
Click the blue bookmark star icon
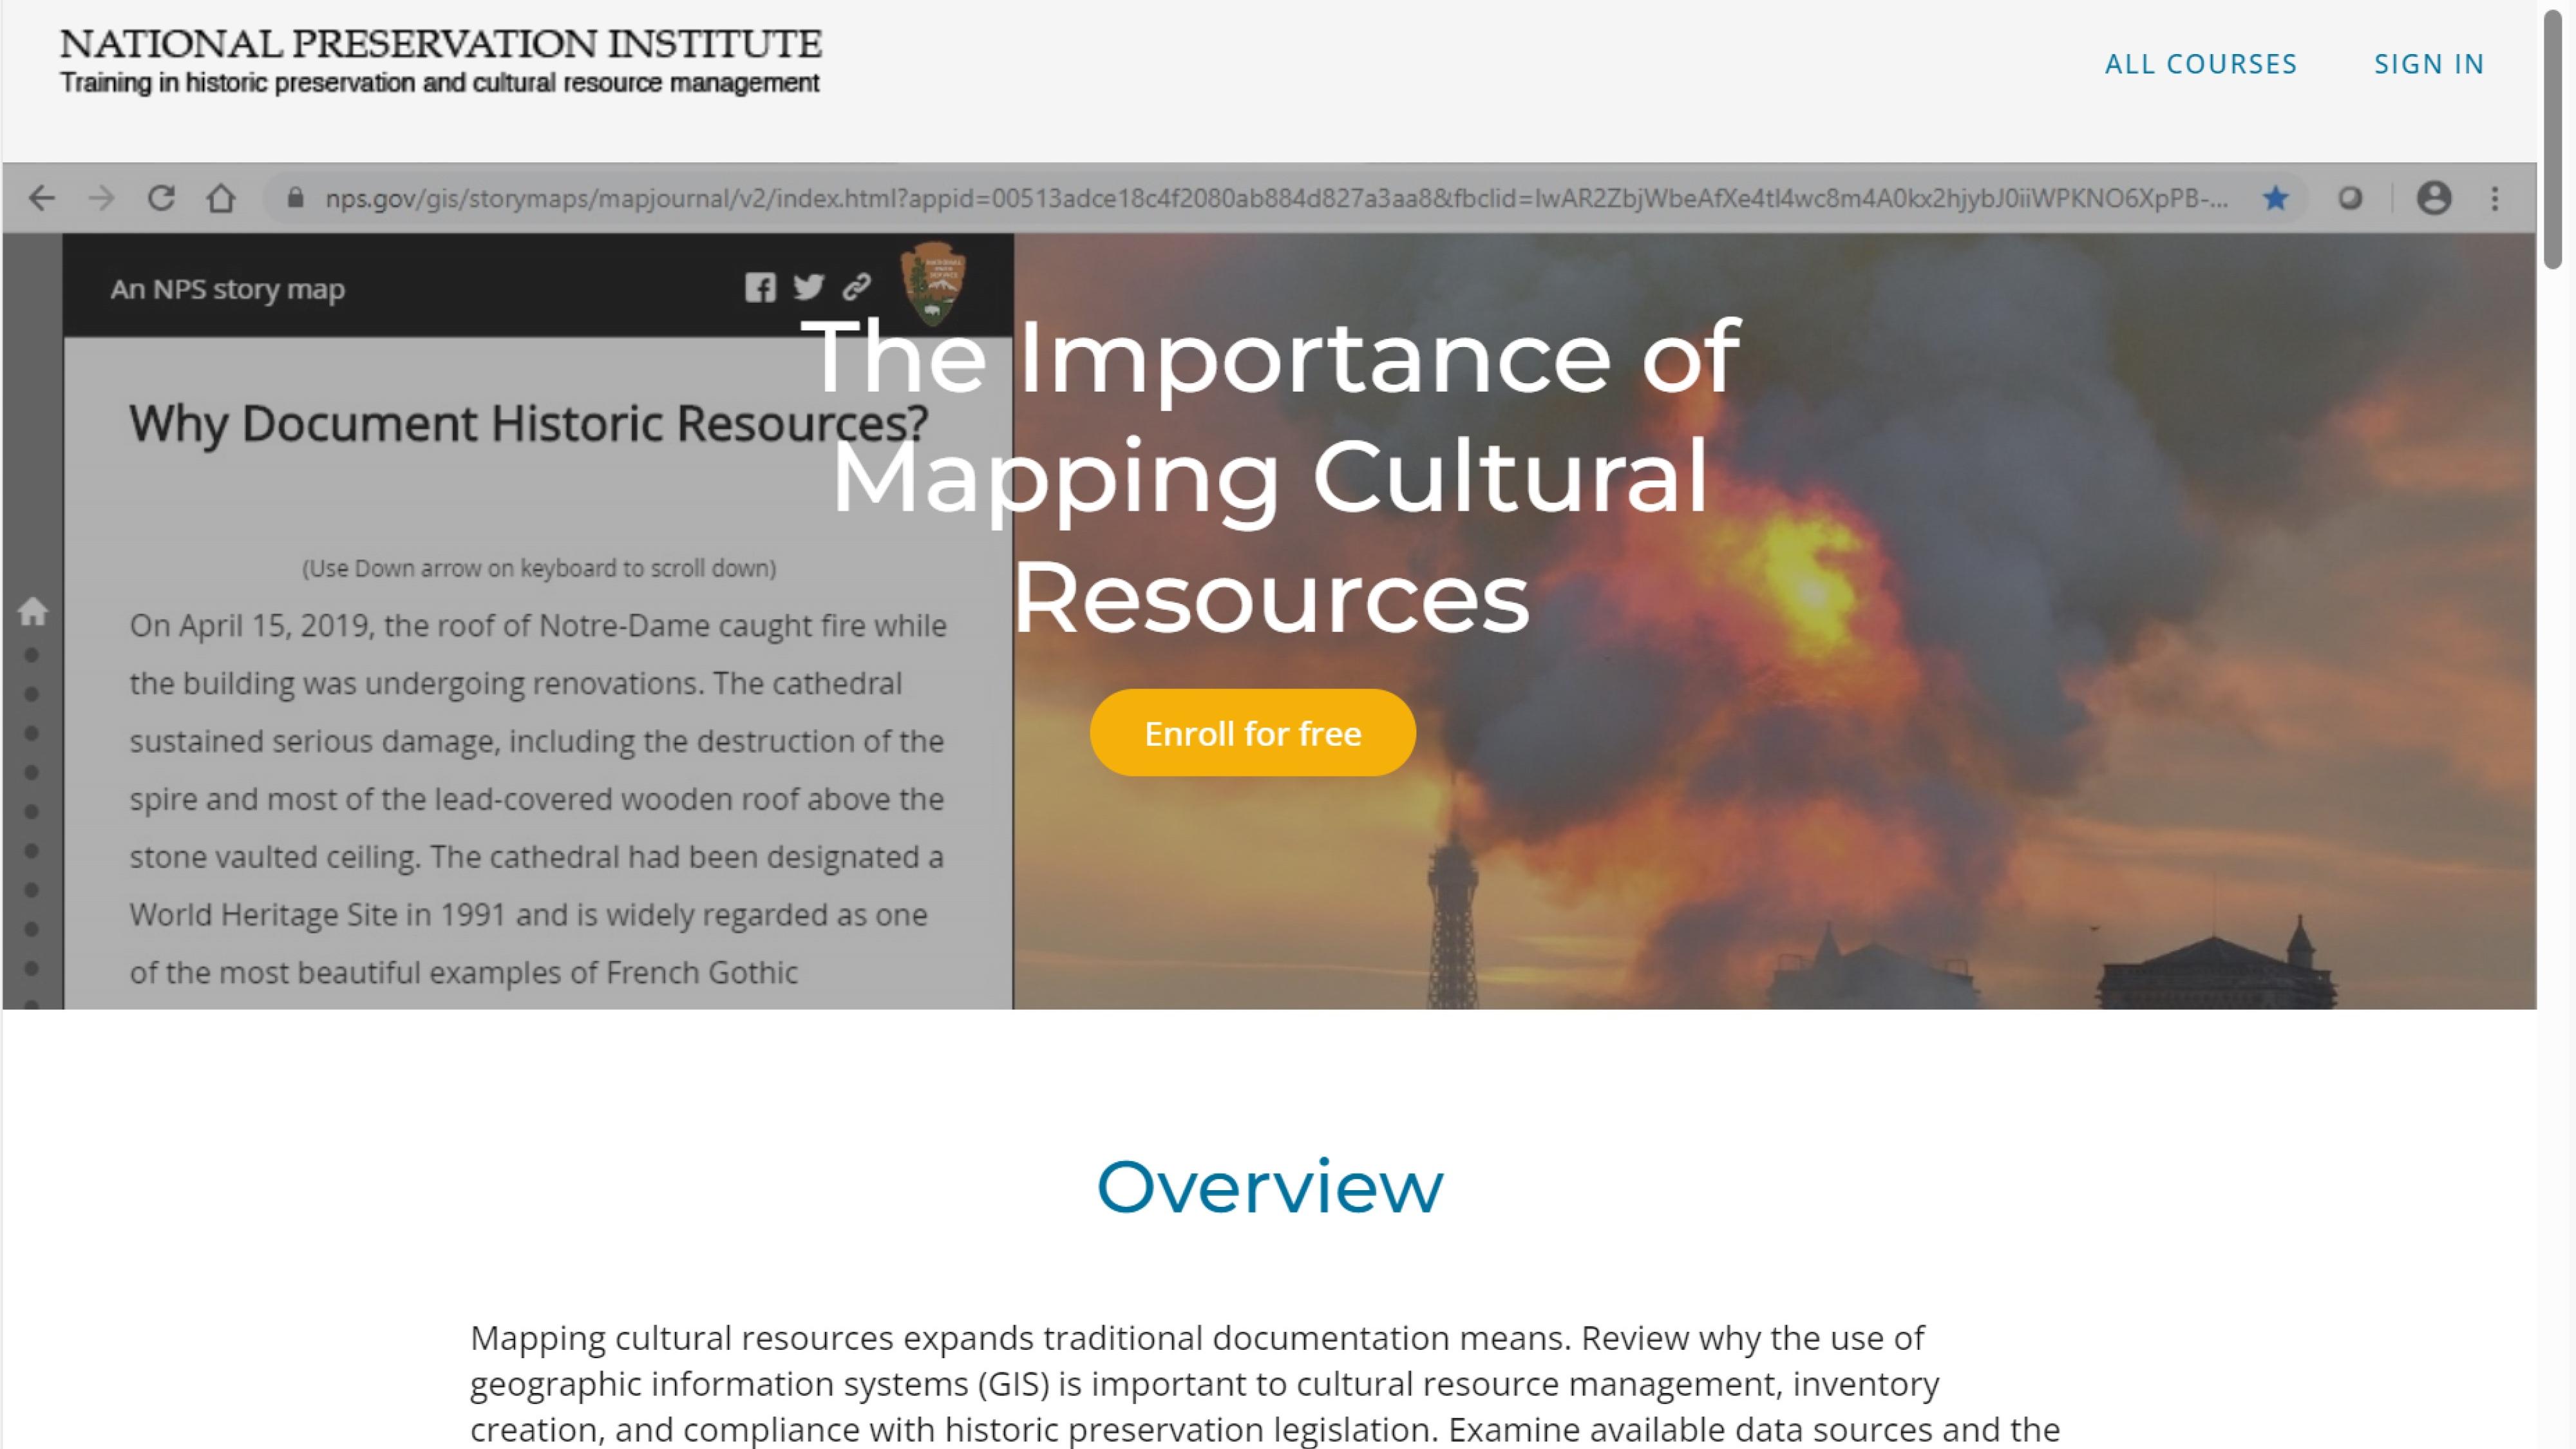(2276, 198)
